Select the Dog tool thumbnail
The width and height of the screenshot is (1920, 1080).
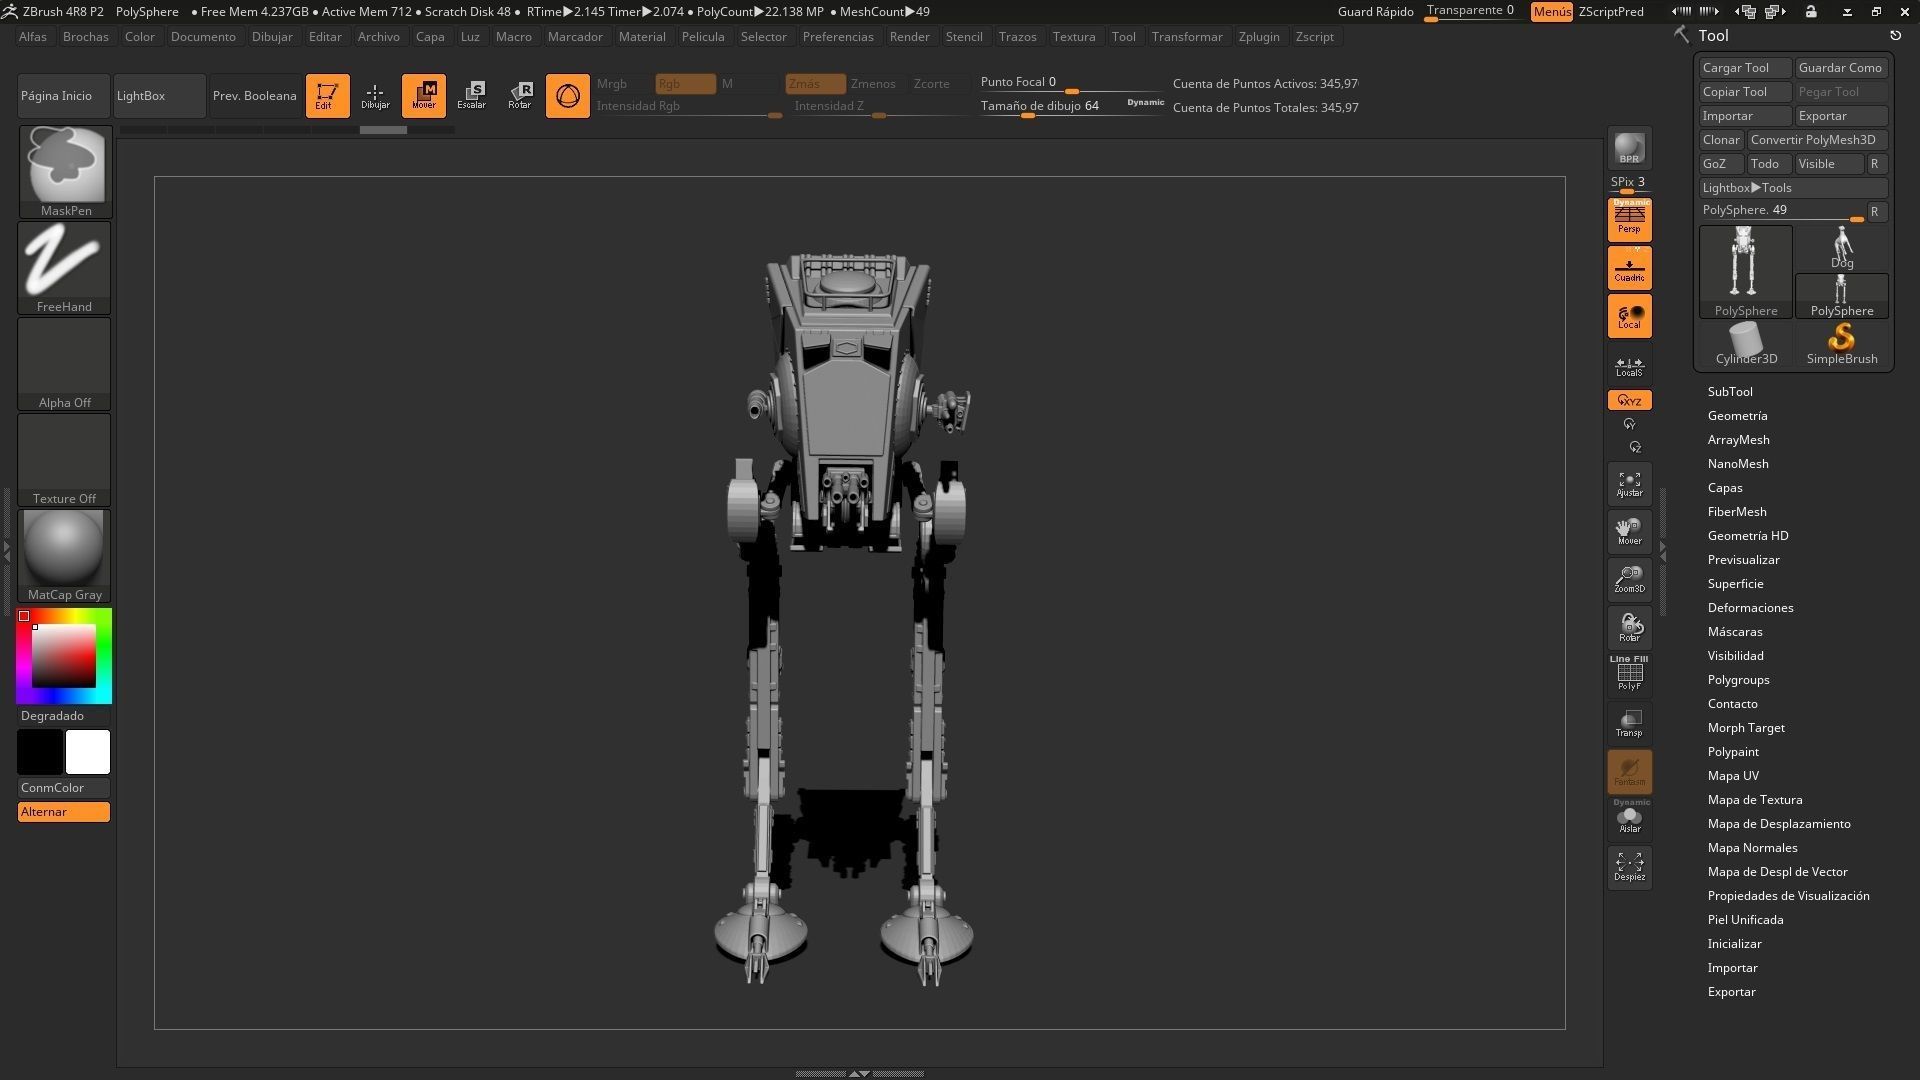tap(1842, 248)
